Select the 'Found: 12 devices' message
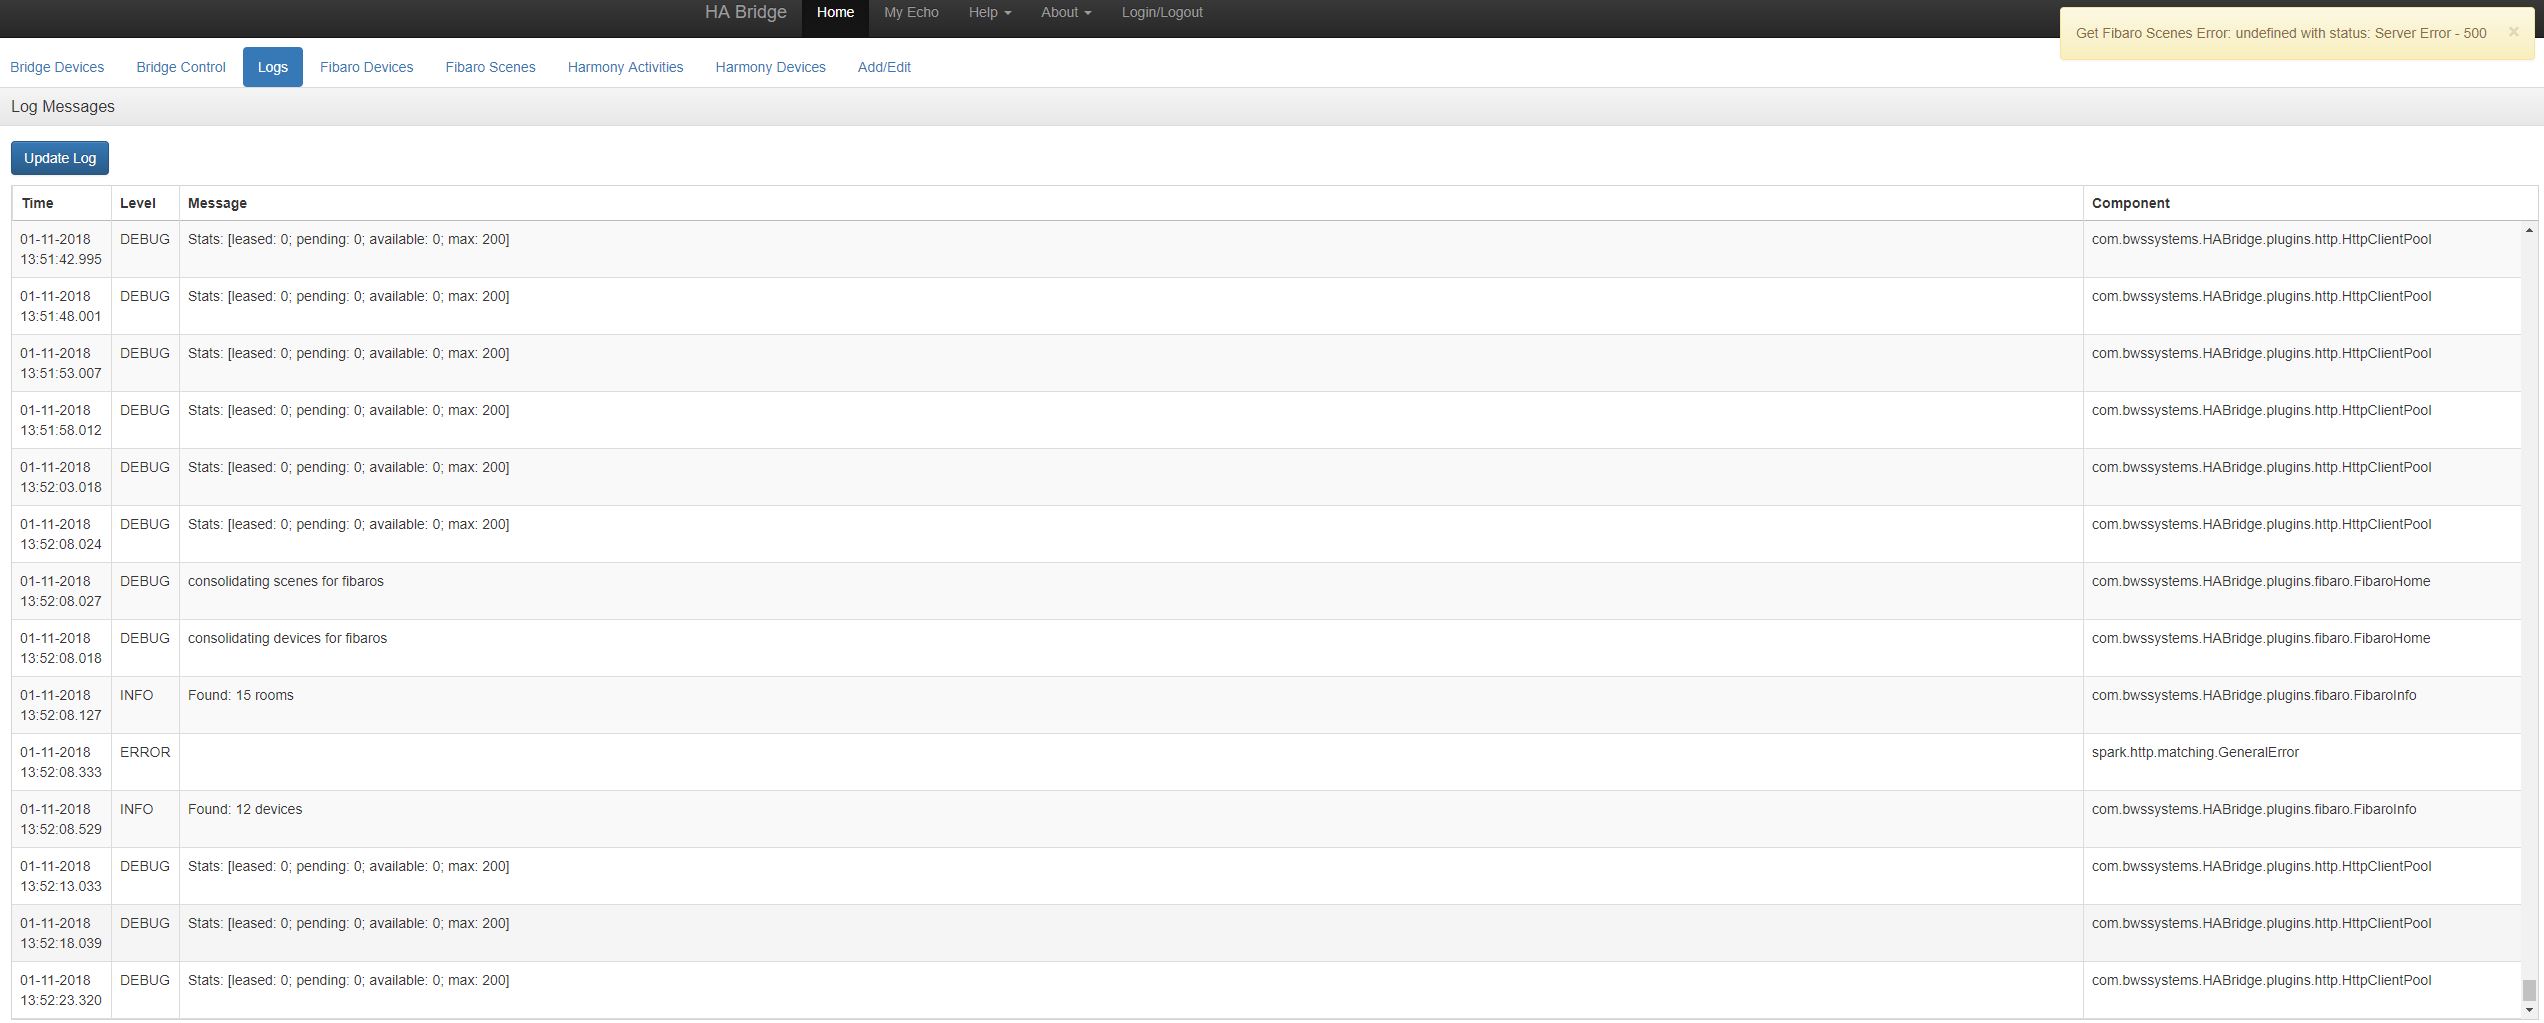 [245, 809]
